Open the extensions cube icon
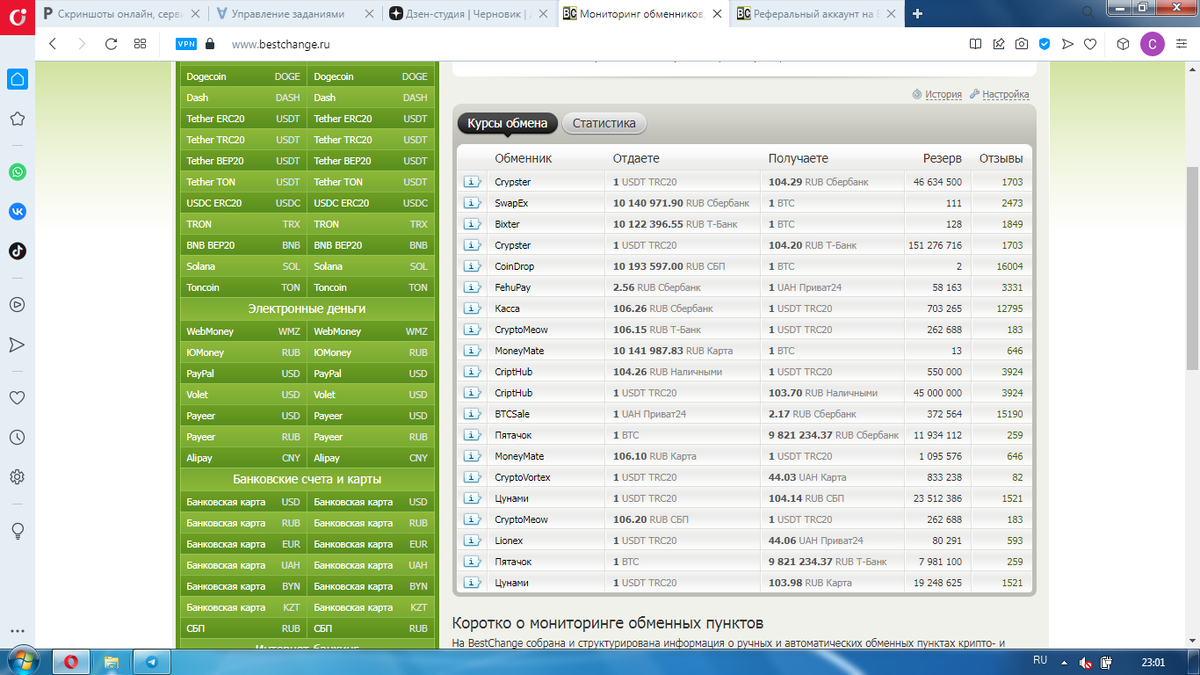Viewport: 1200px width, 675px height. [x=1123, y=44]
